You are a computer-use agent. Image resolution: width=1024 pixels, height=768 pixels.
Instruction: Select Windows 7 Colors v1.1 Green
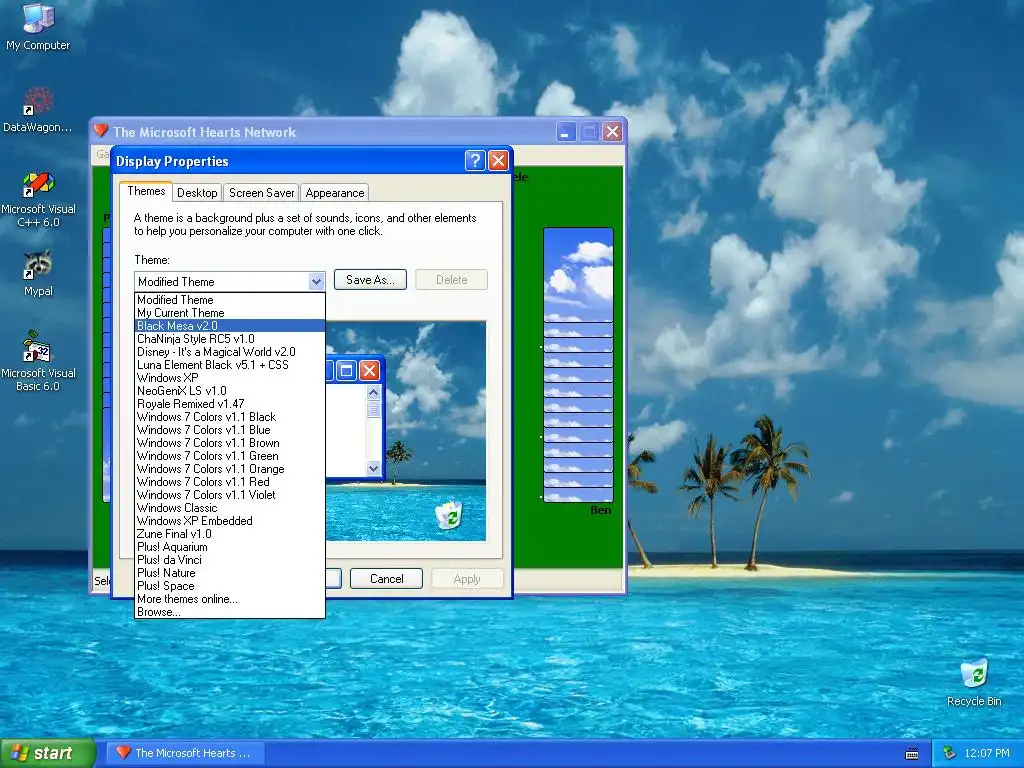(x=229, y=456)
